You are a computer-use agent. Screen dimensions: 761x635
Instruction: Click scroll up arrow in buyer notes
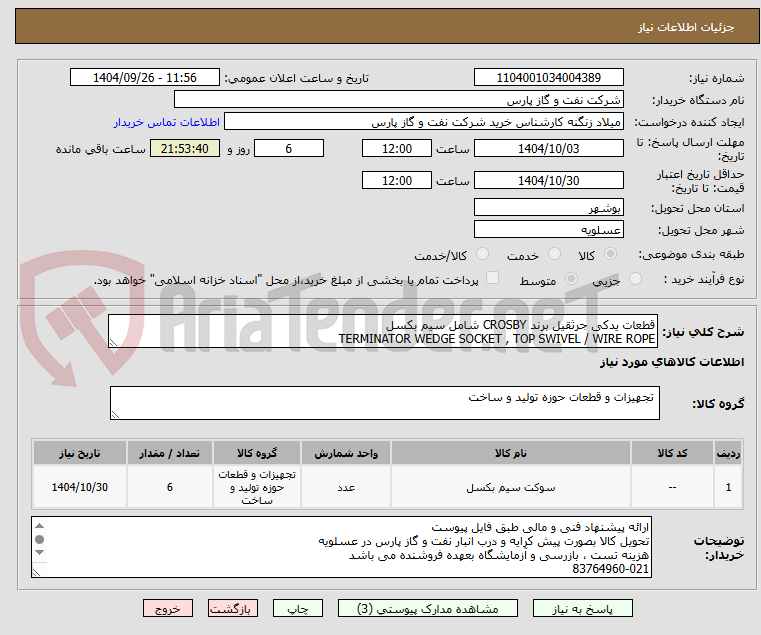tap(40, 526)
